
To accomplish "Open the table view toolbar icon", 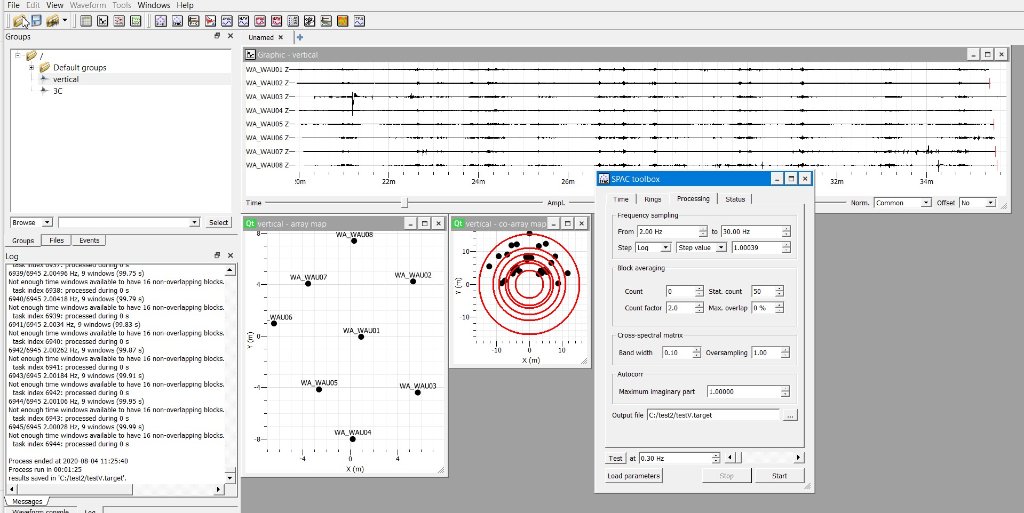I will click(x=86, y=20).
